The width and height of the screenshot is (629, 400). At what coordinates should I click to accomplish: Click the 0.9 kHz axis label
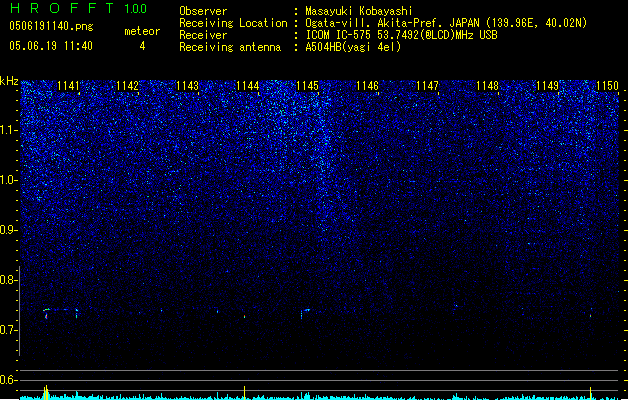click(8, 230)
